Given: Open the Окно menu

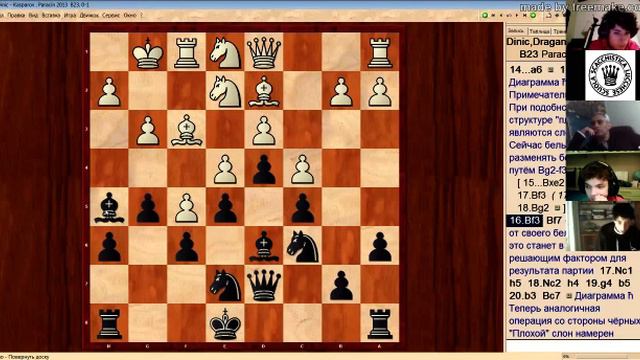Looking at the screenshot, I should [x=130, y=15].
